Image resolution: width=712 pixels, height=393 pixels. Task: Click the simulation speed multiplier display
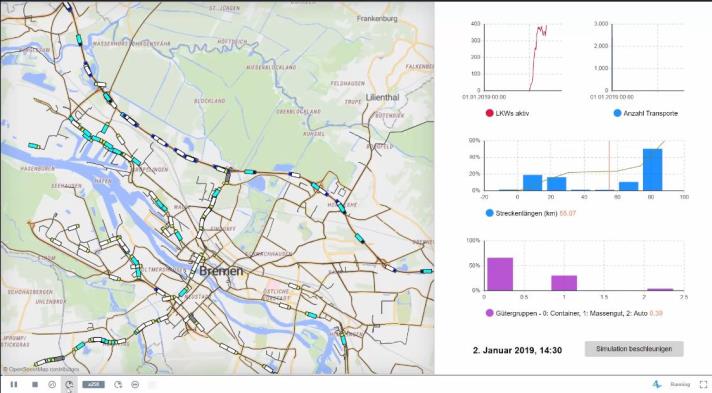94,384
